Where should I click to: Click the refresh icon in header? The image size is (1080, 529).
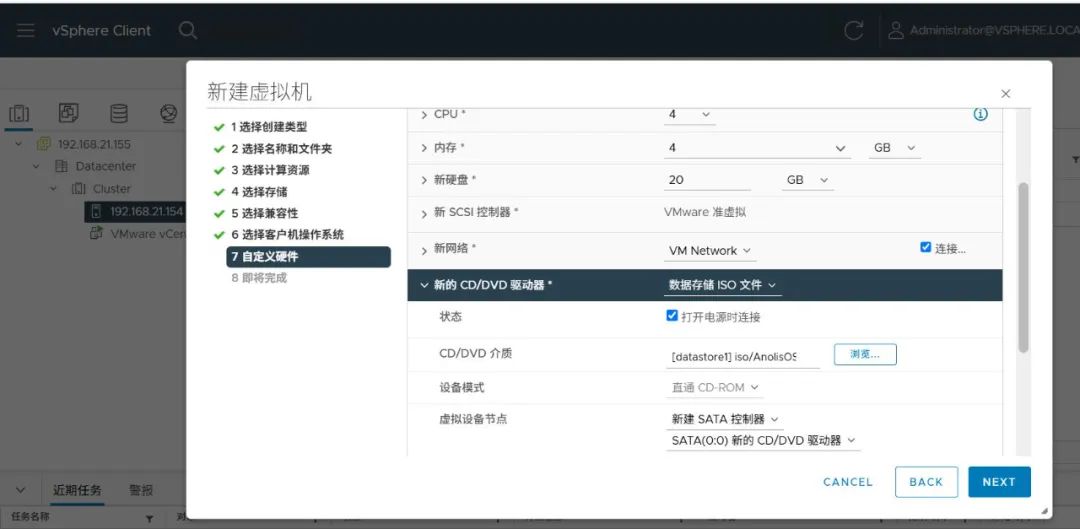click(x=853, y=30)
